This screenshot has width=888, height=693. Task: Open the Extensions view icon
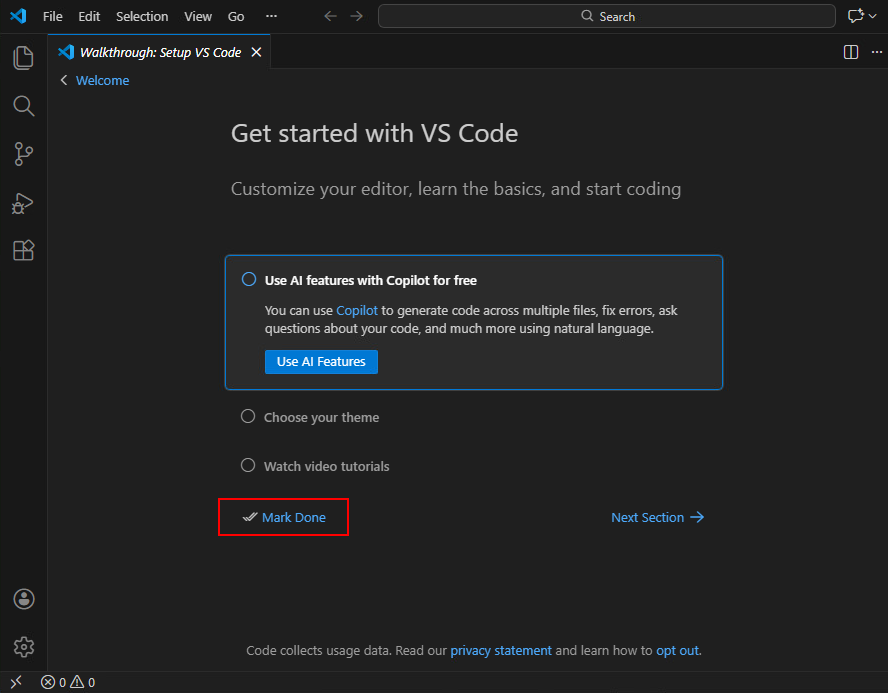point(23,250)
